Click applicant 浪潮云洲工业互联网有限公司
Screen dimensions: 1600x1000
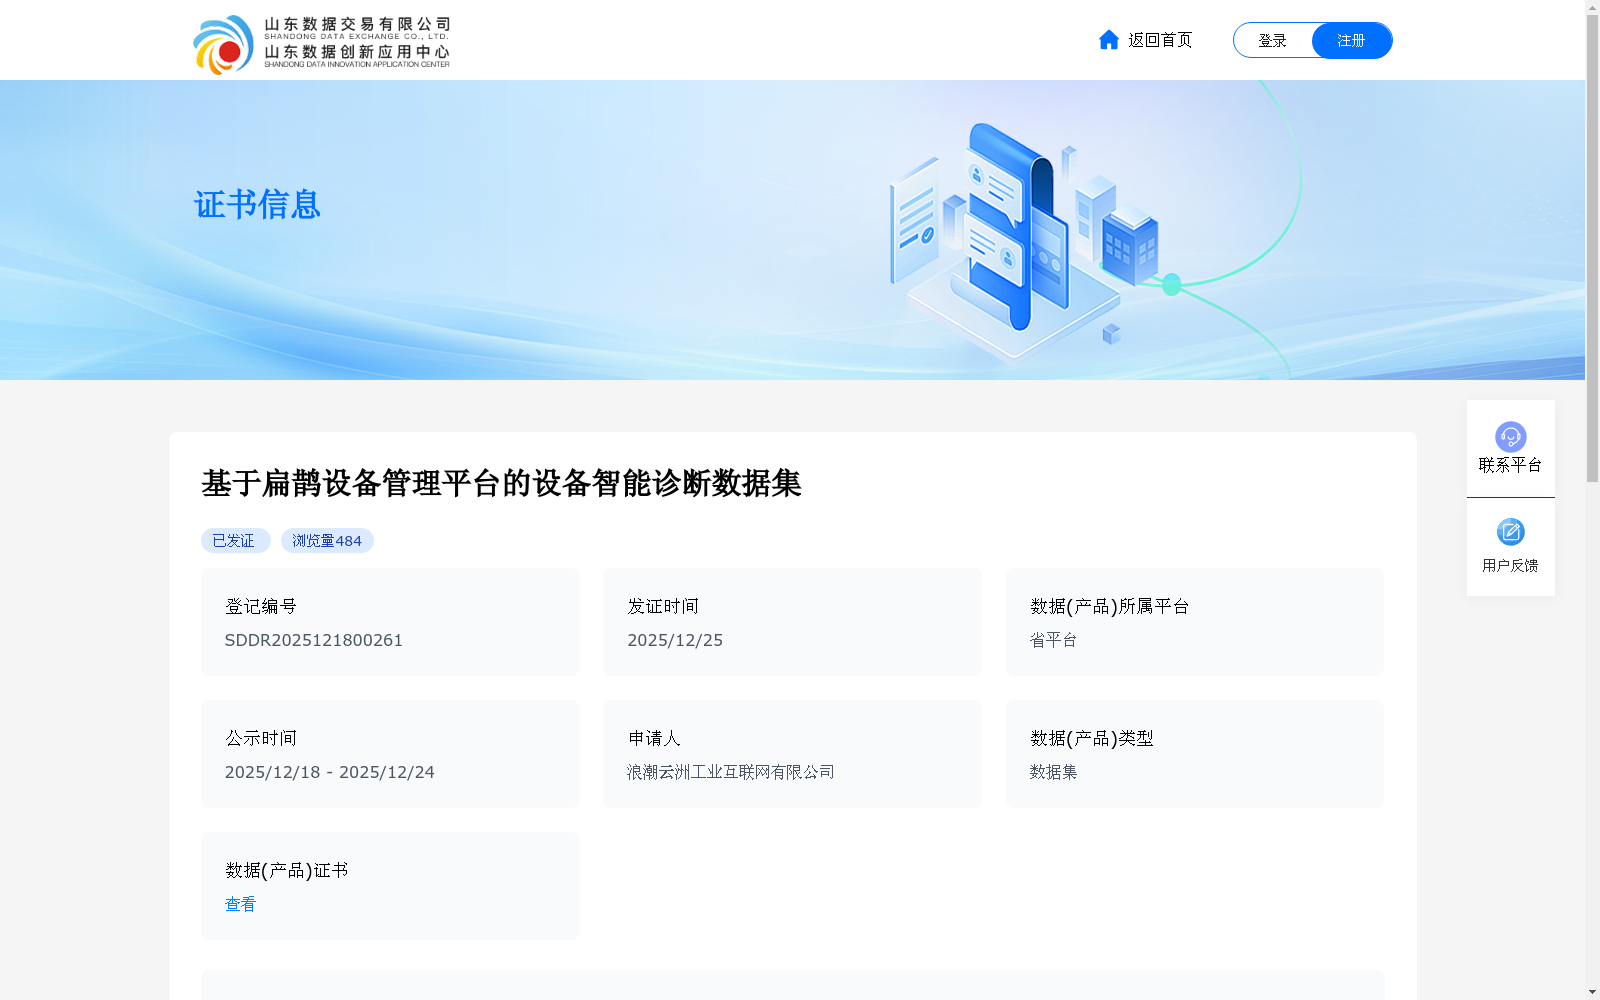731,772
